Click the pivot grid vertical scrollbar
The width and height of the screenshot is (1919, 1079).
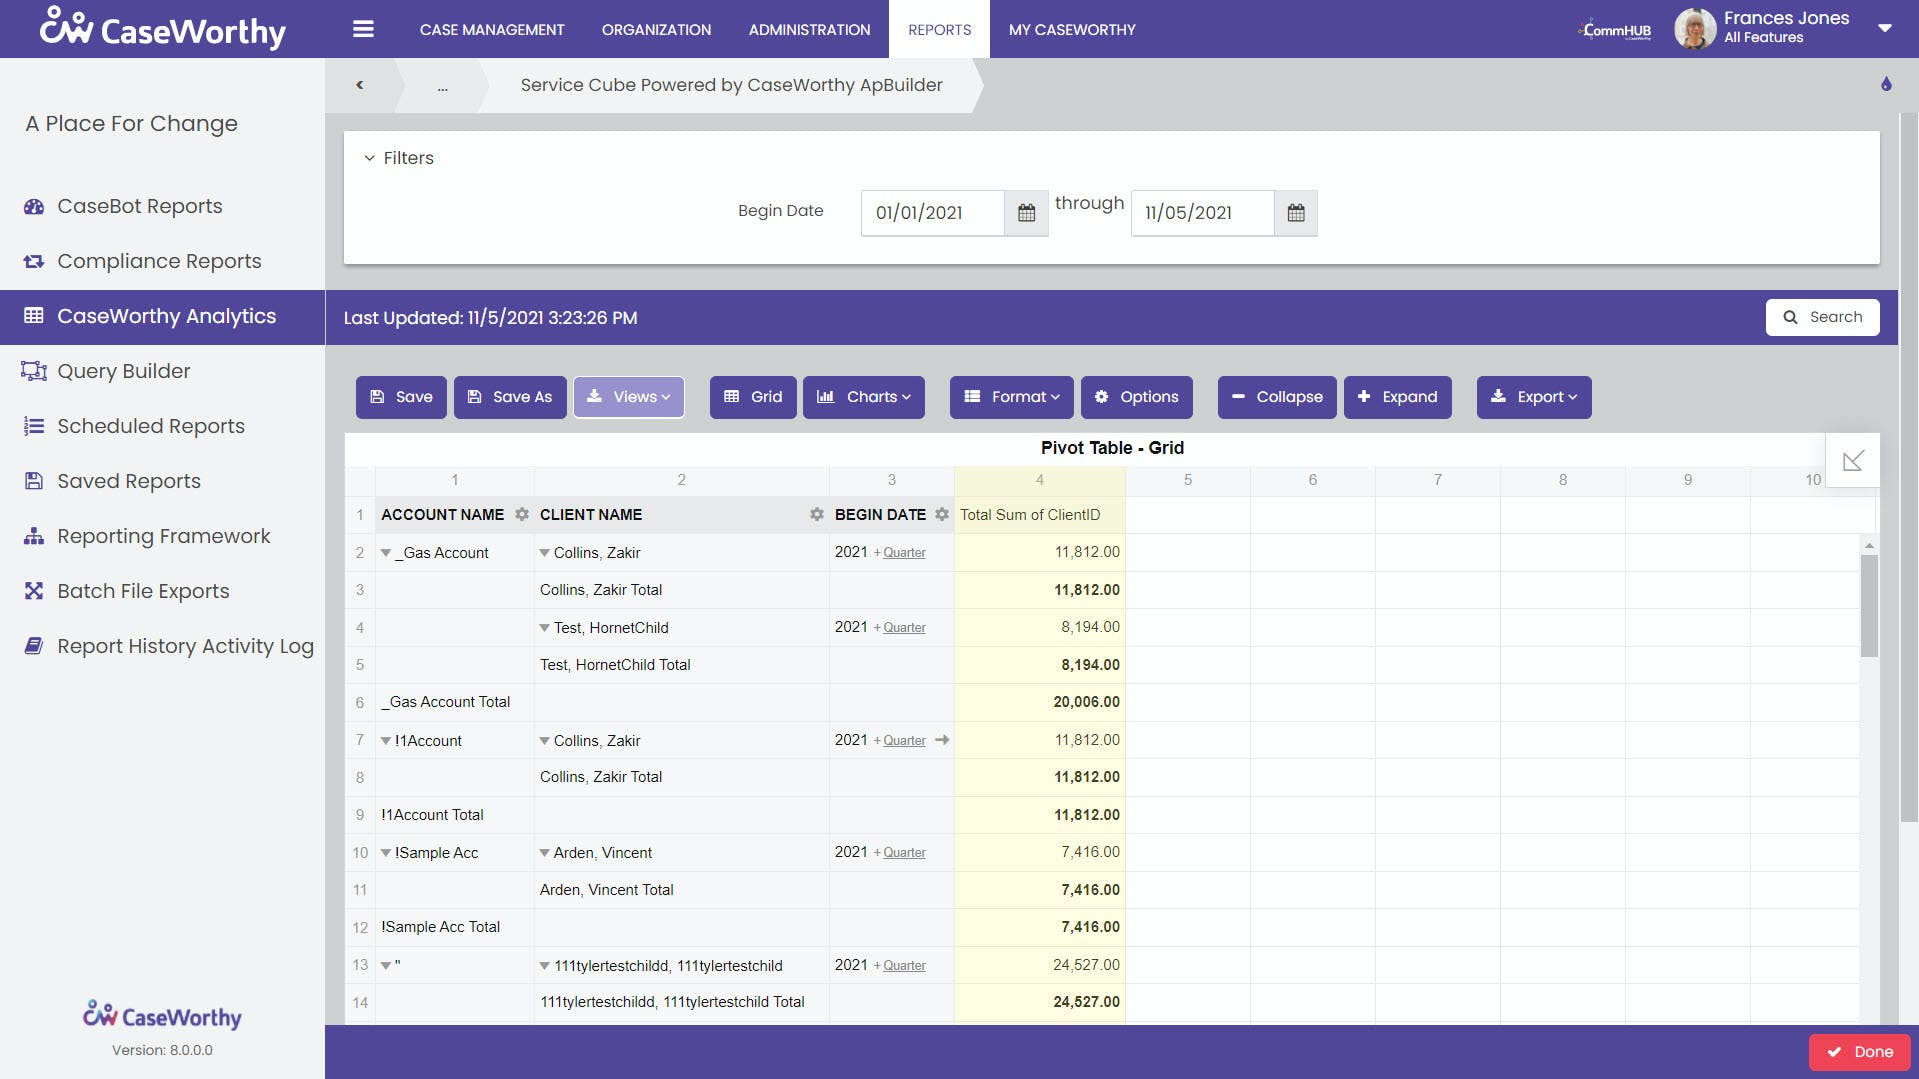[1869, 606]
